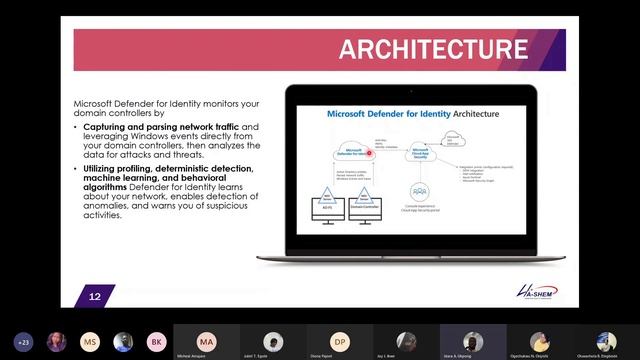The height and width of the screenshot is (360, 640).
Task: Click the AD FS monitor in the diagram
Action: (328, 211)
